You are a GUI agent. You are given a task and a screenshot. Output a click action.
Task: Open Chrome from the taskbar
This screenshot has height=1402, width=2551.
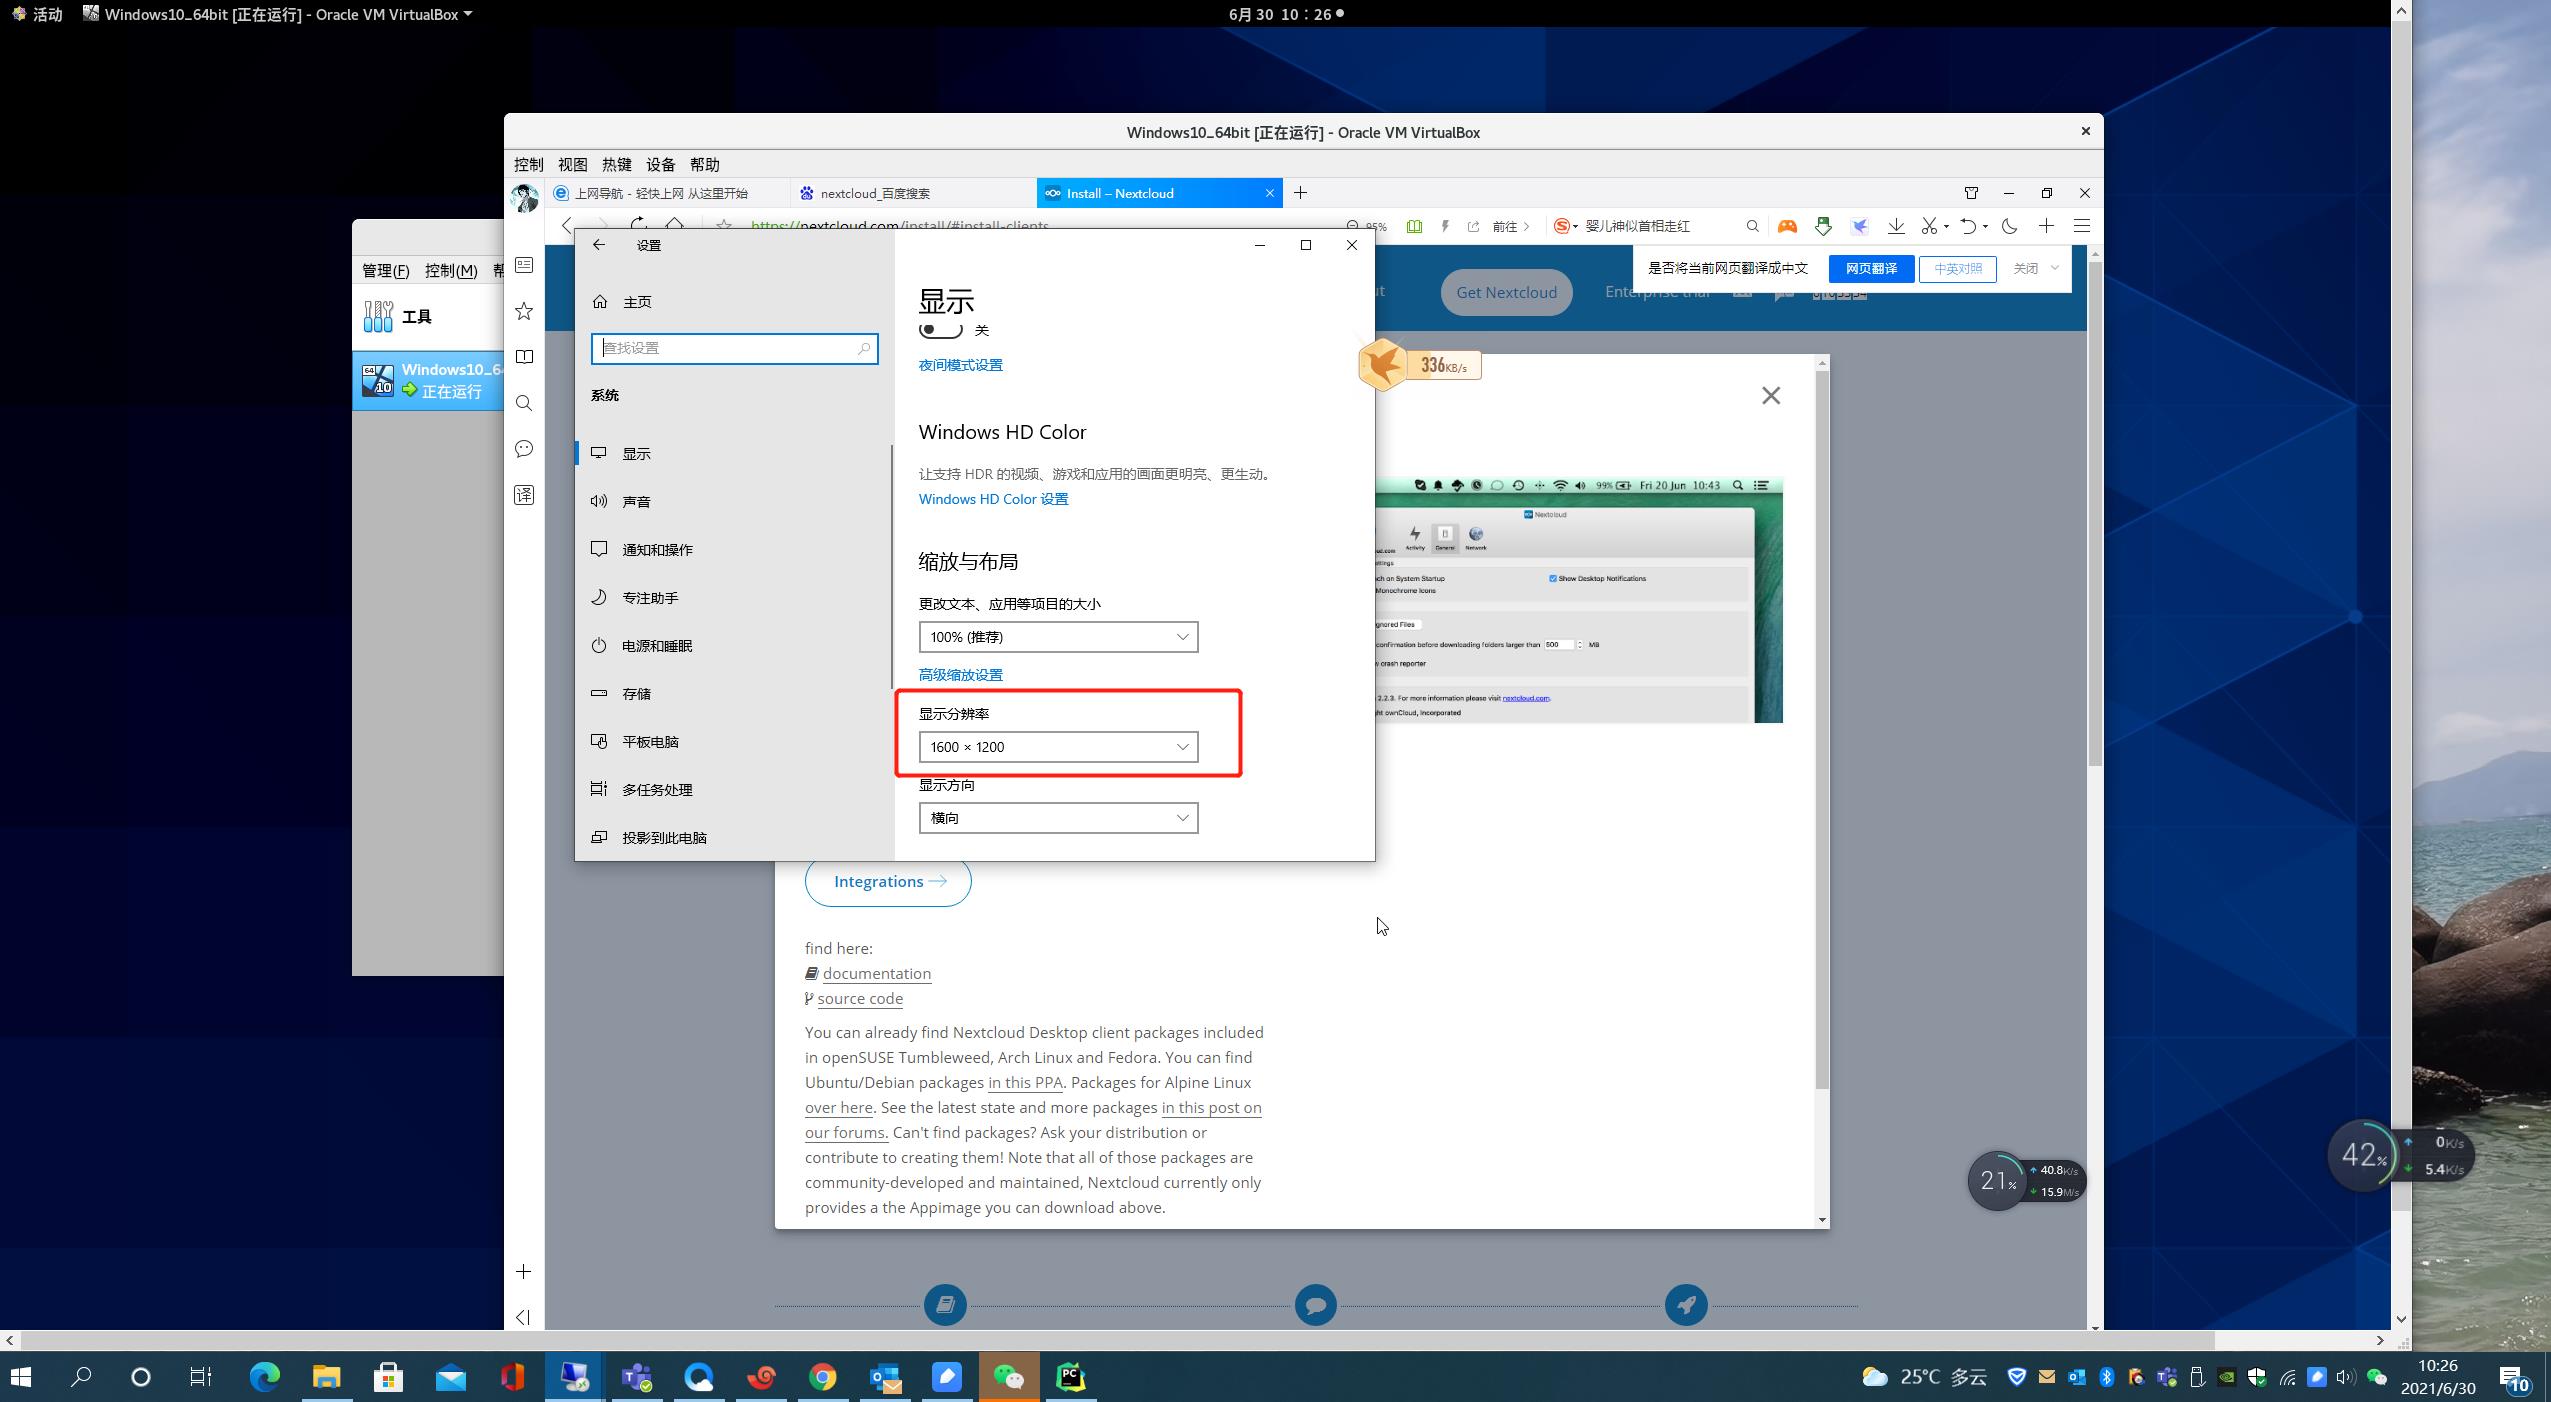(x=823, y=1377)
